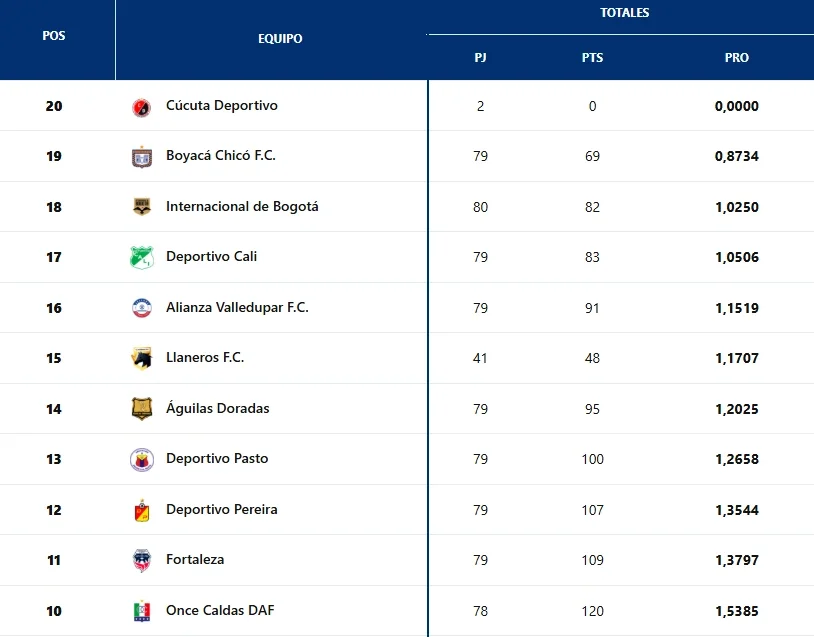Click the PJ column header
The height and width of the screenshot is (637, 814).
[480, 58]
